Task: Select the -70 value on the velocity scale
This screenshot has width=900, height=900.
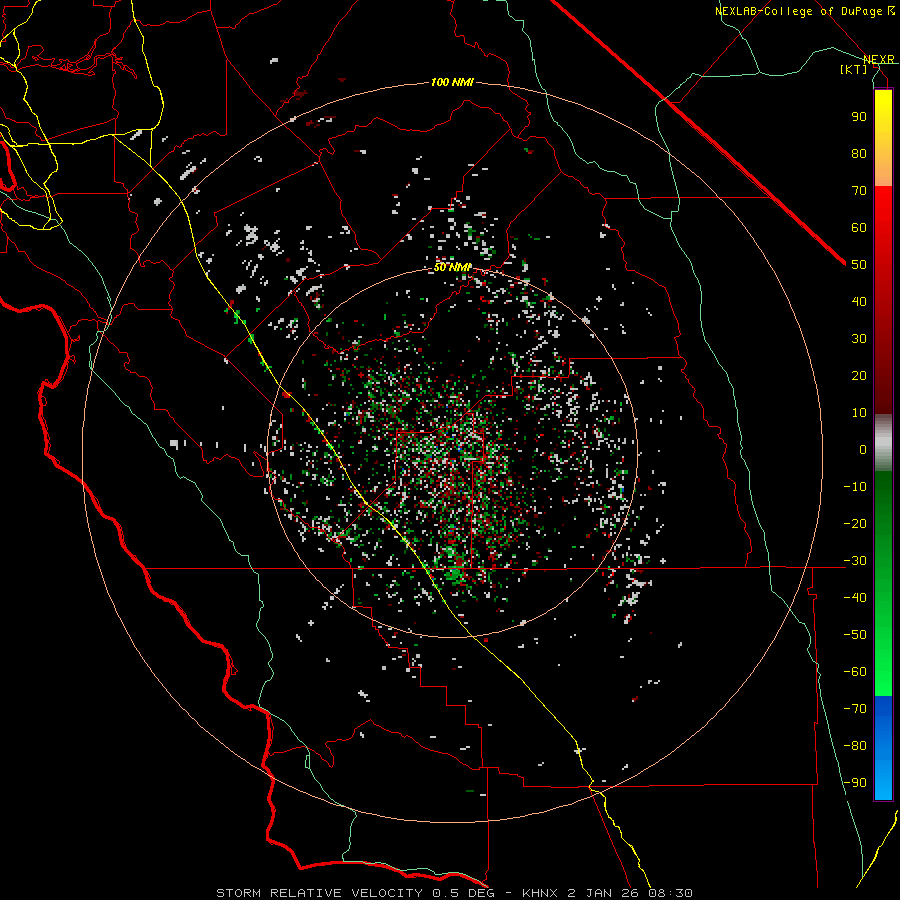Action: tap(855, 709)
